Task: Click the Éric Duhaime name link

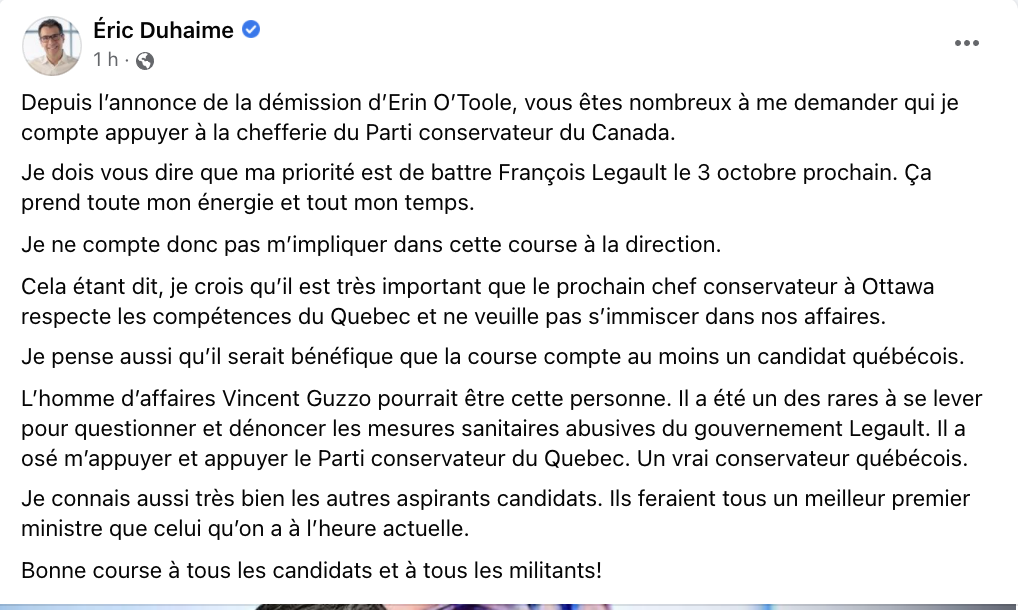Action: click(x=163, y=30)
